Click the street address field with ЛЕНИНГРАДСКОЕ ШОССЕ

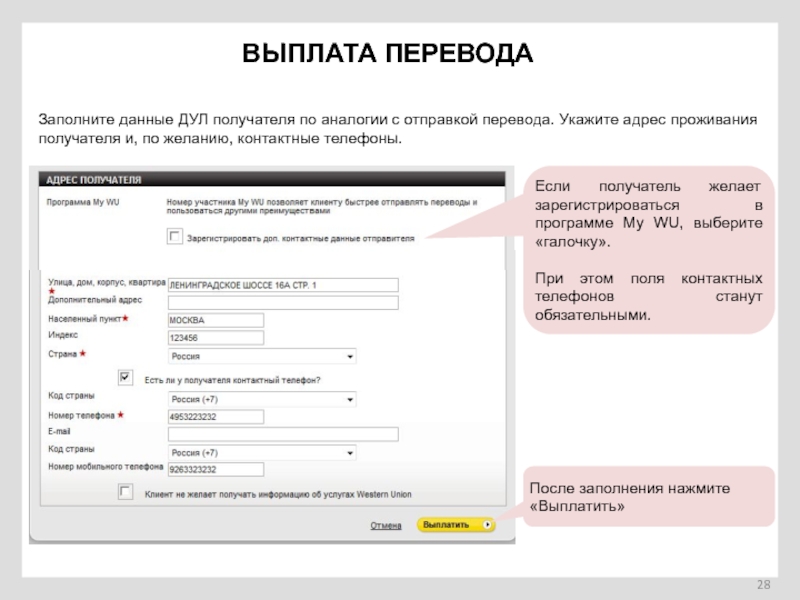[283, 285]
